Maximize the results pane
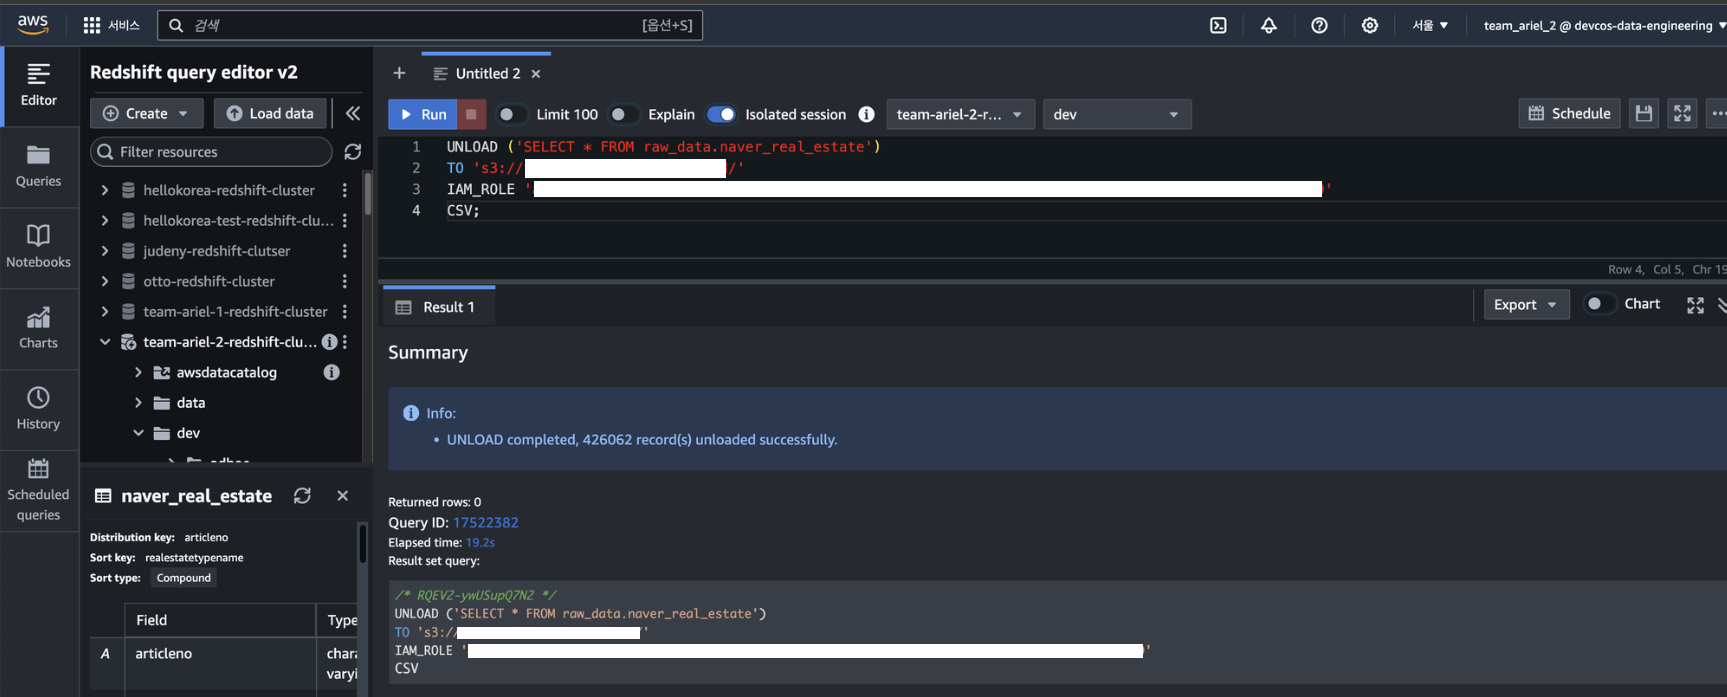Screen dimensions: 1727x697 point(1695,305)
